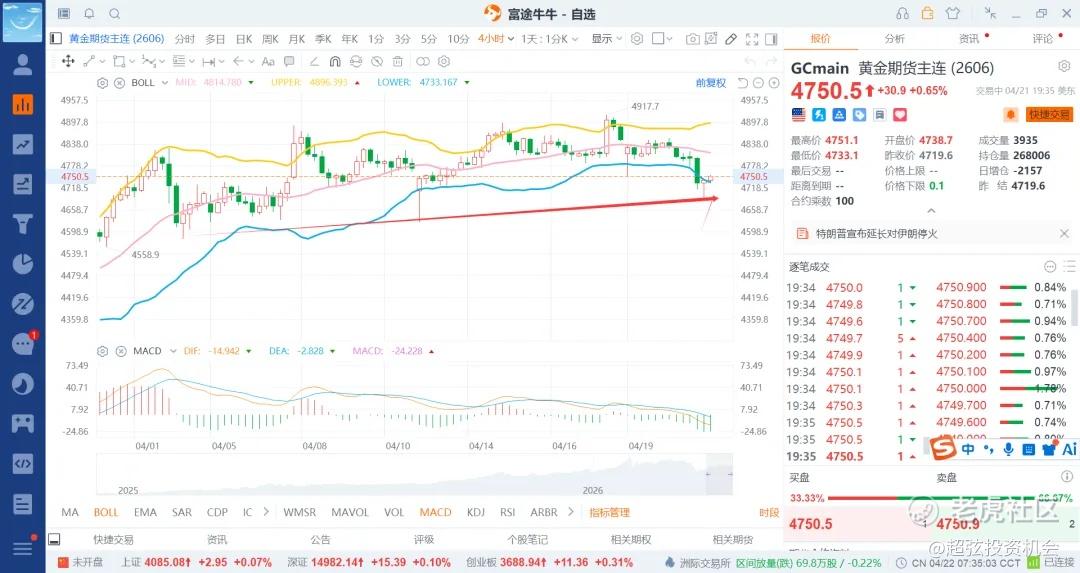Toggle the right side panel icon

(771, 39)
